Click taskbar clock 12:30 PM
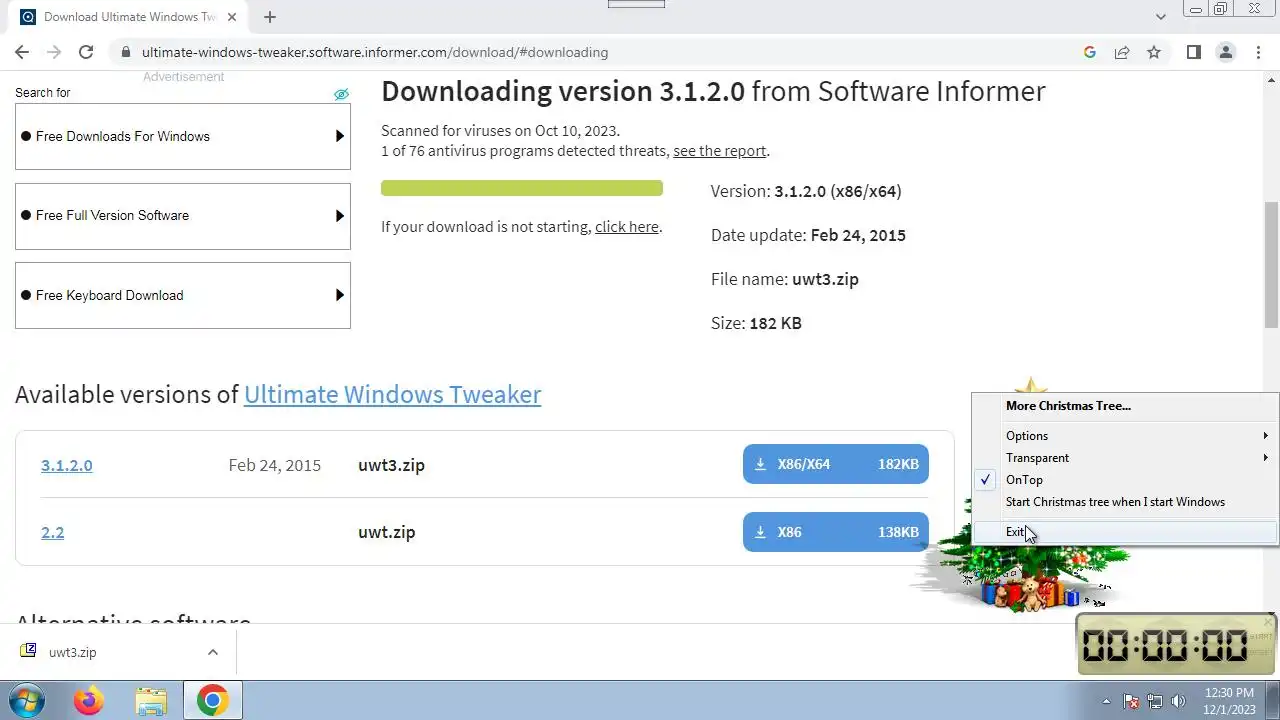 point(1230,701)
